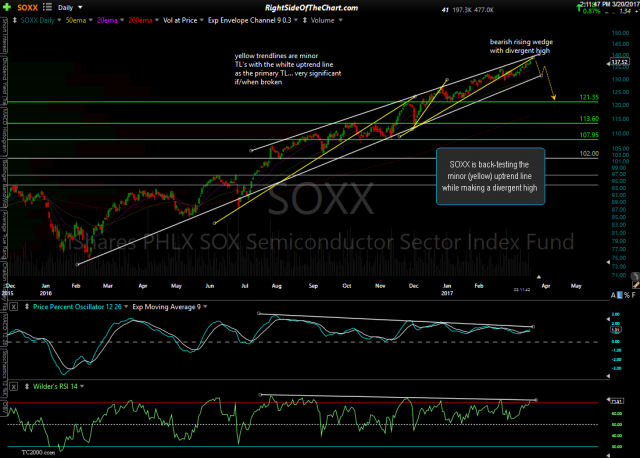Click the TC2000.com label
This screenshot has width=640, height=458.
pos(38,452)
